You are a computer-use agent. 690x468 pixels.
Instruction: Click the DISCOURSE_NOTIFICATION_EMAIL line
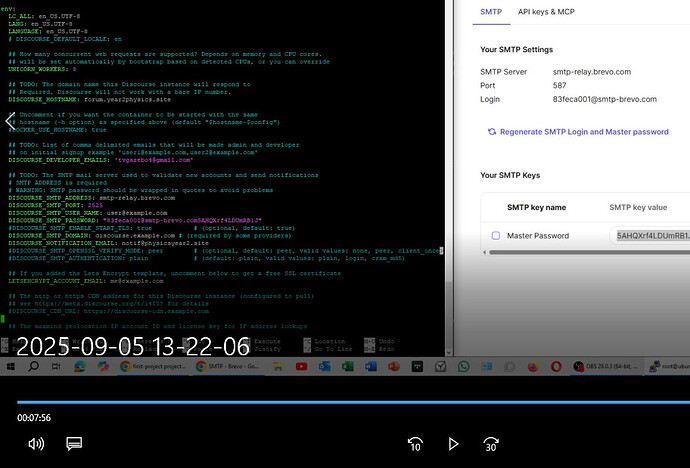pyautogui.click(x=108, y=243)
